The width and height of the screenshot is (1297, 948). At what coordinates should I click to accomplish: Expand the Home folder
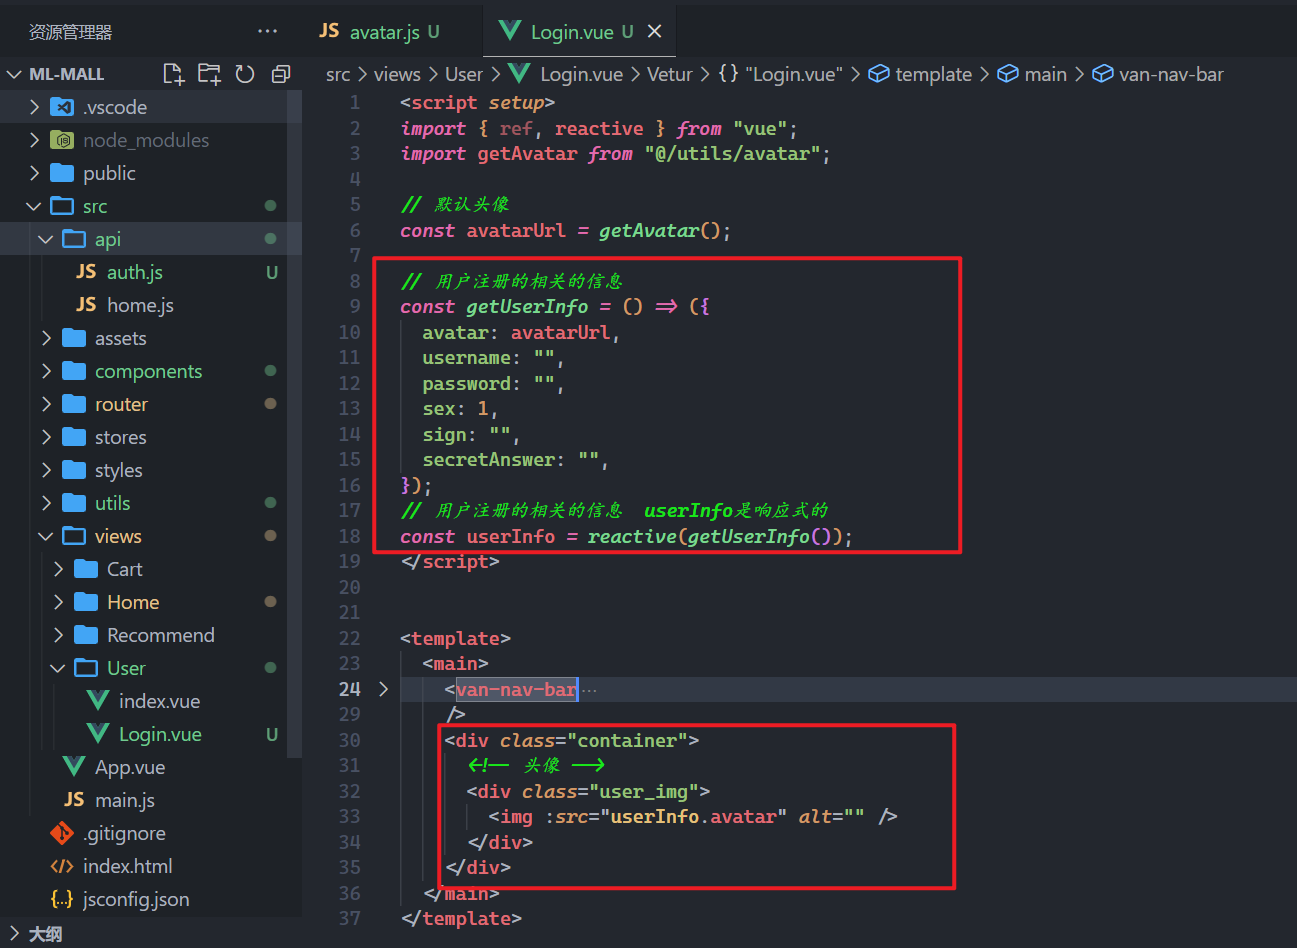pyautogui.click(x=59, y=602)
